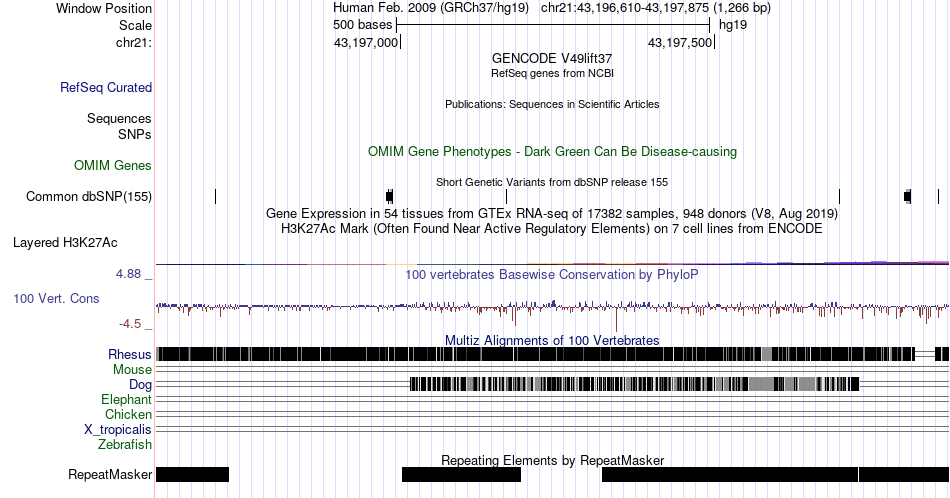Click the 'RefSeq genes from NCBI' title
This screenshot has height=498, width=950.
552,73
